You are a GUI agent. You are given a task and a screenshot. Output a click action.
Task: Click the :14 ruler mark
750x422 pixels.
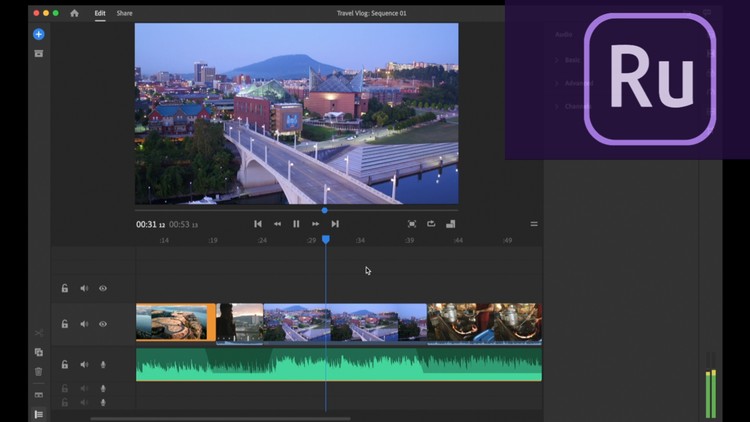coord(164,240)
